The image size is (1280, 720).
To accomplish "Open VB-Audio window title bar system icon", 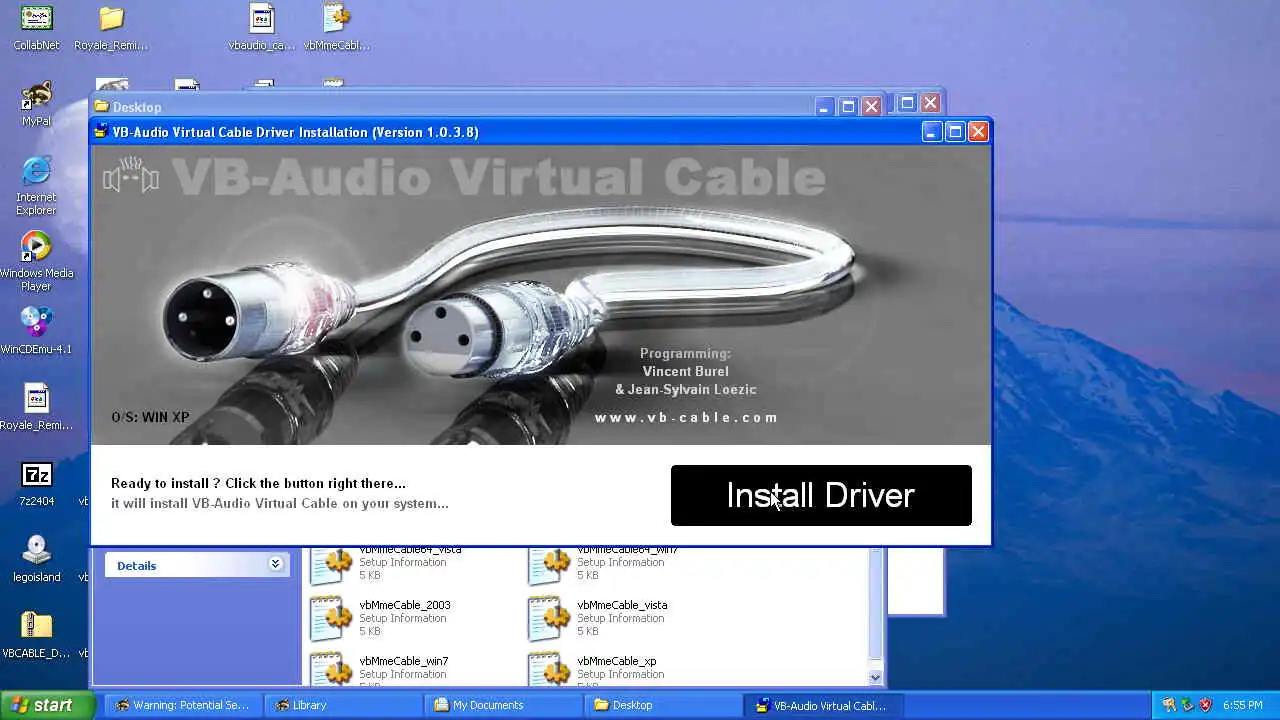I will (x=101, y=132).
